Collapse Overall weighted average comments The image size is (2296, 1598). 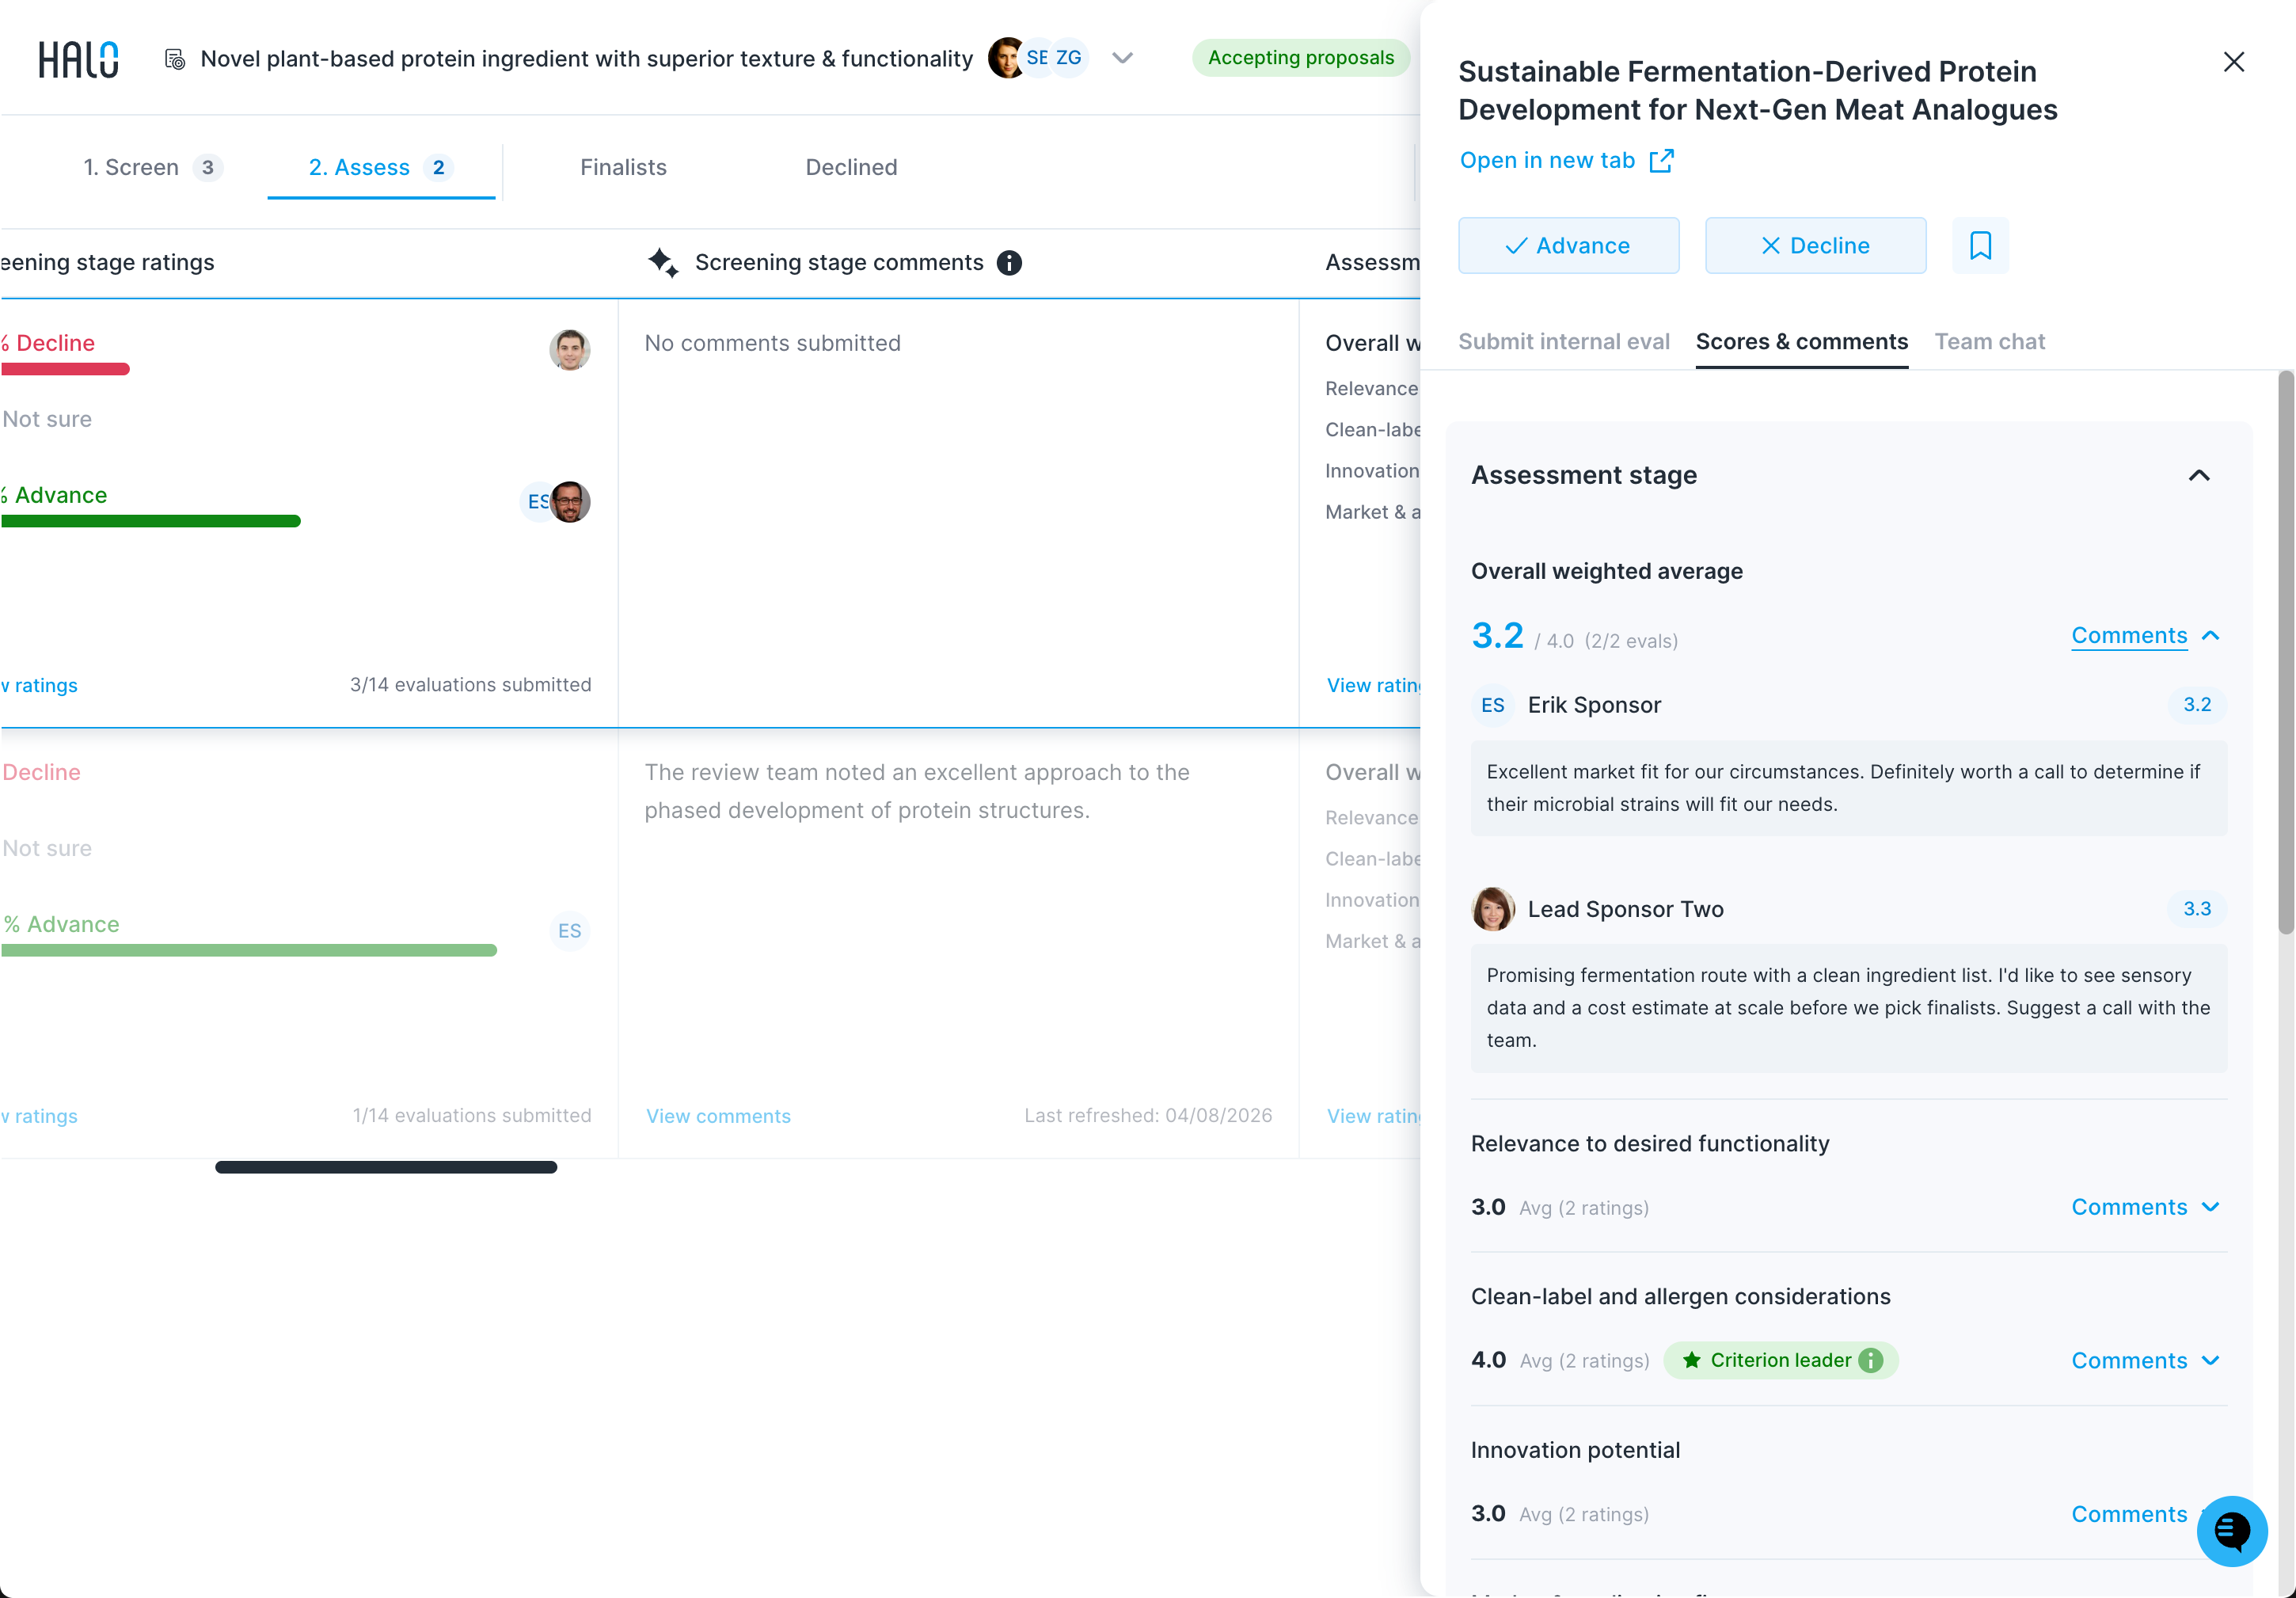click(2145, 636)
